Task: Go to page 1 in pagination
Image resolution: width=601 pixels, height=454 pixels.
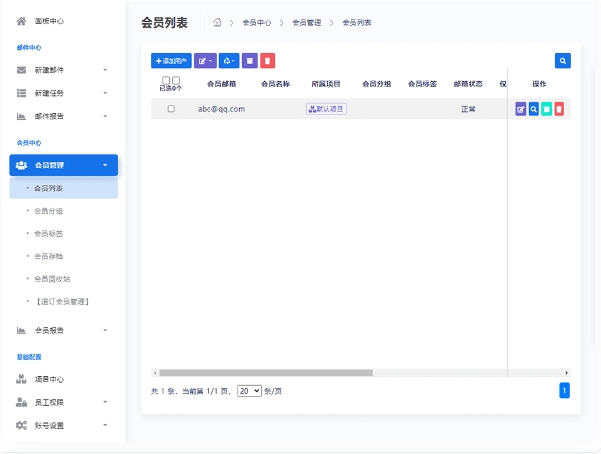Action: pyautogui.click(x=564, y=390)
